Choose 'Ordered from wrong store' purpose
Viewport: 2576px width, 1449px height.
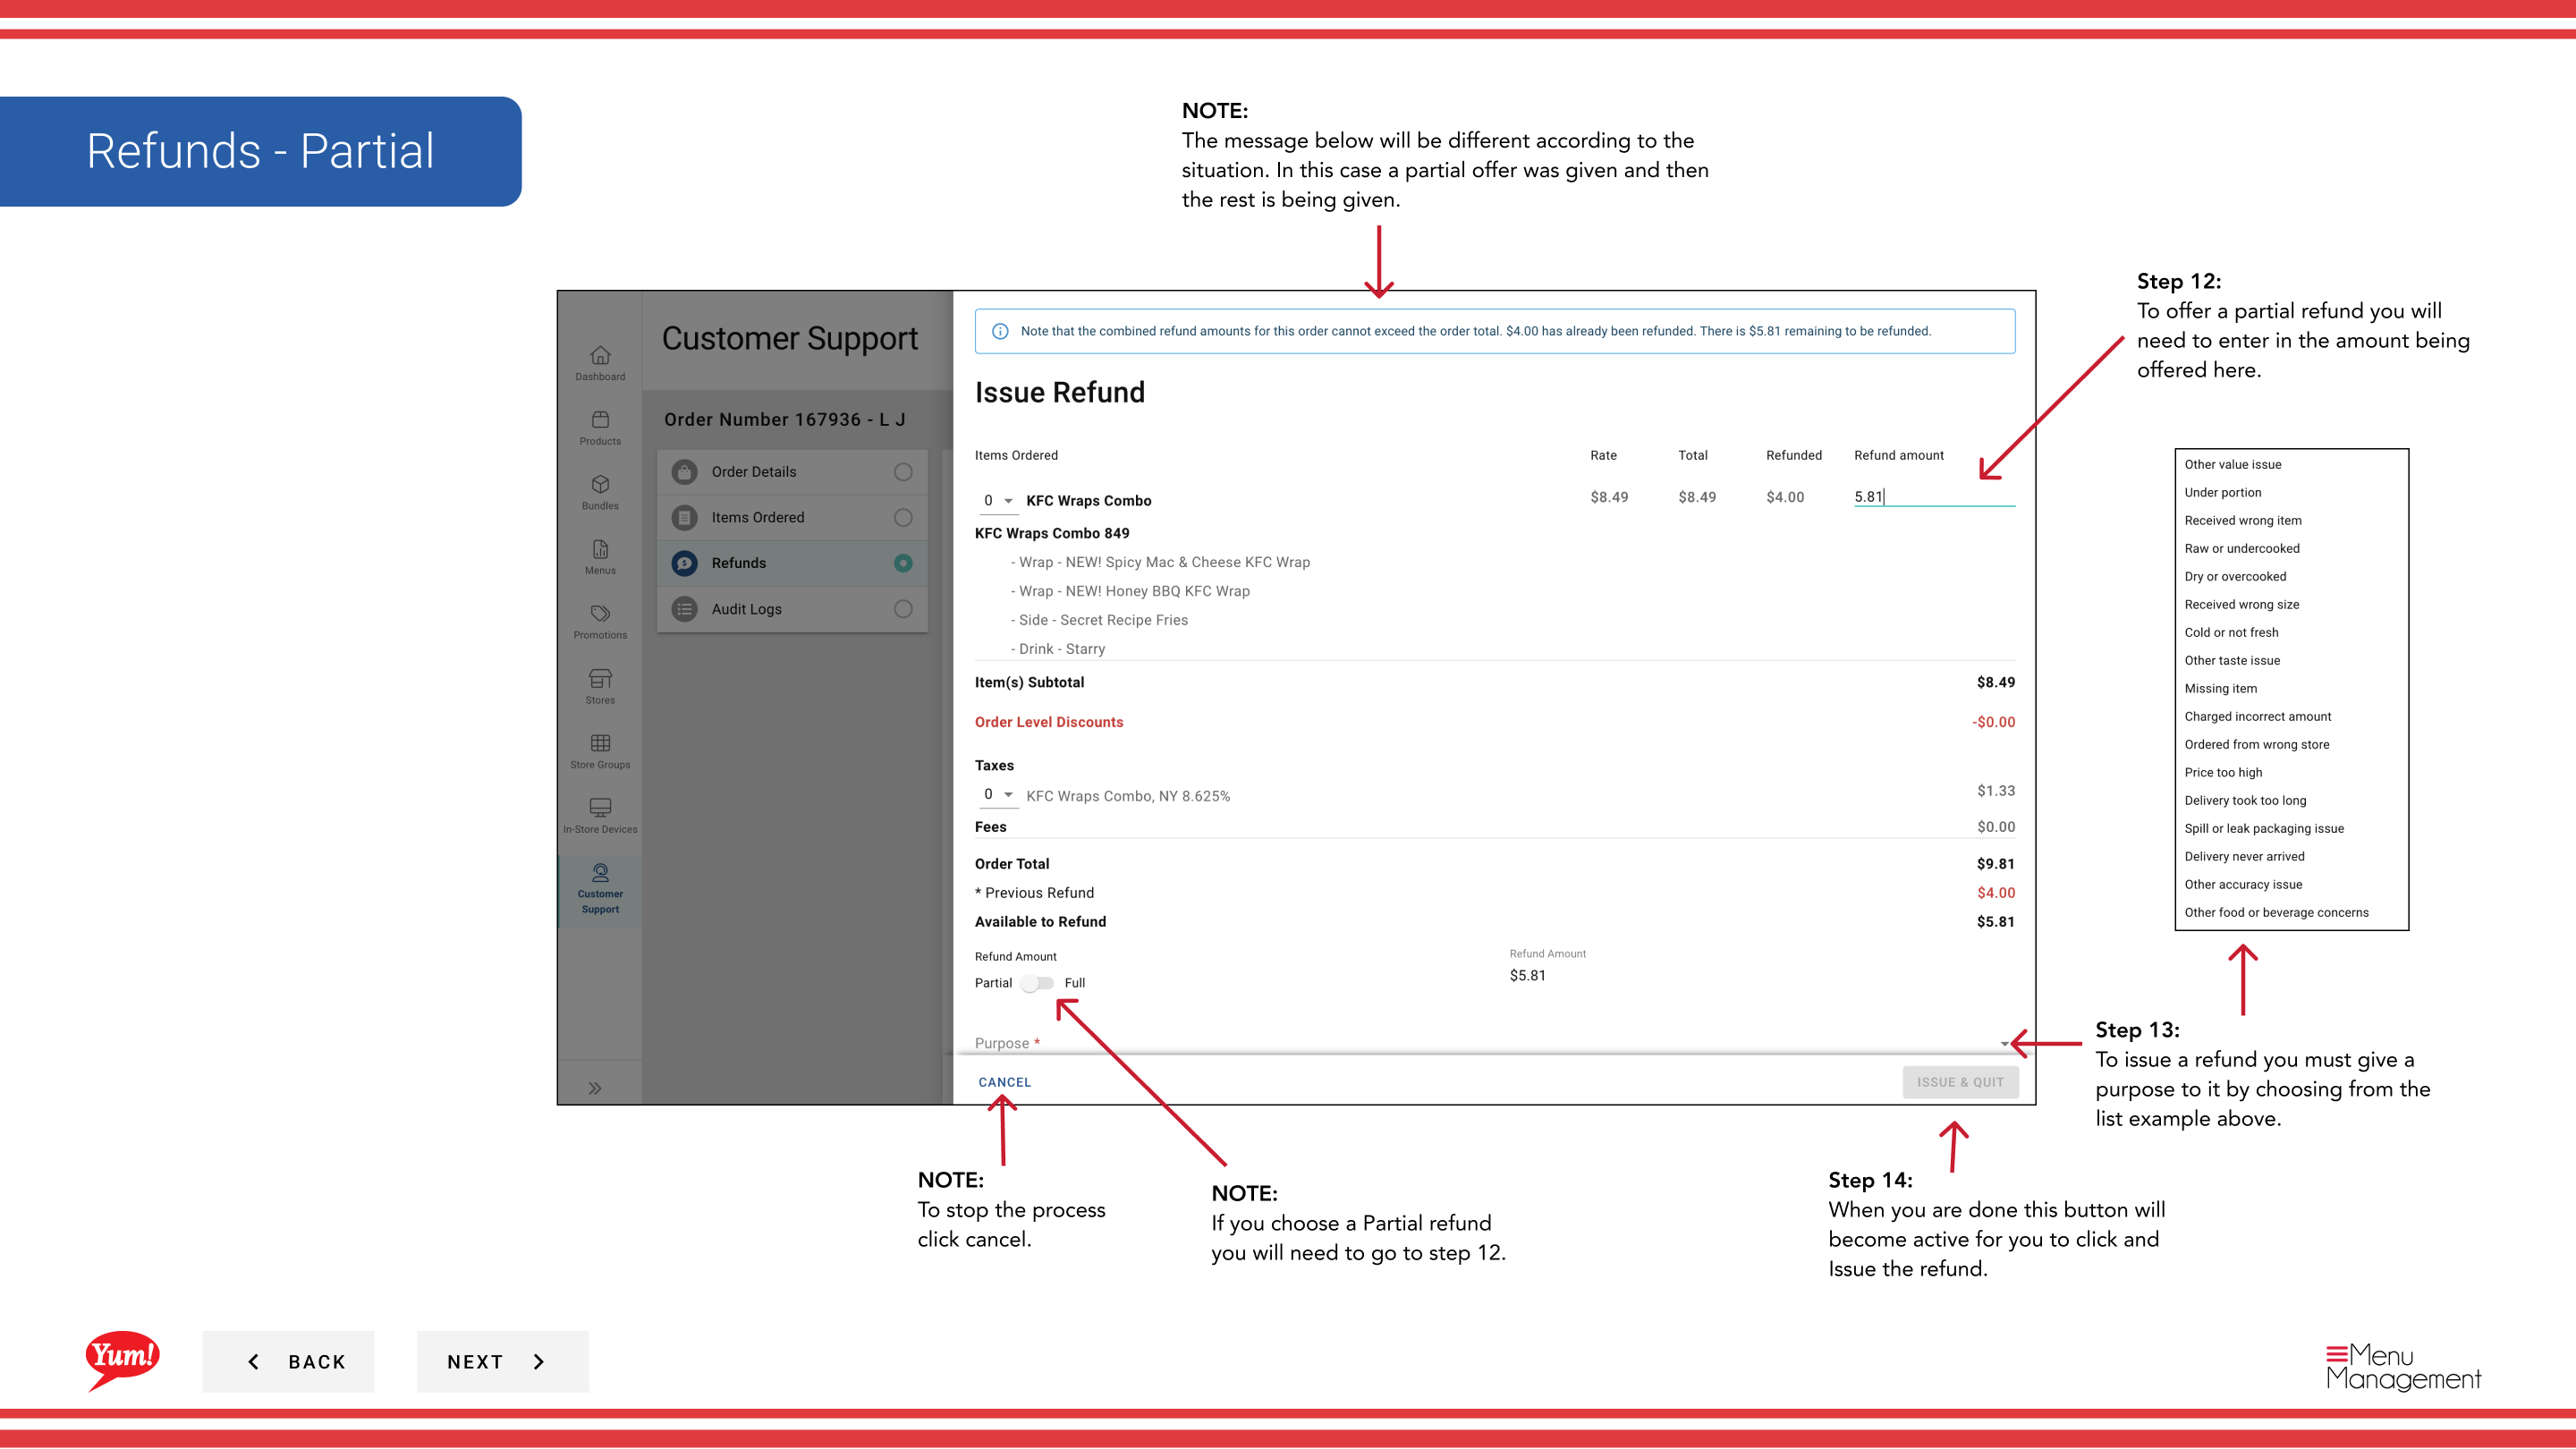coord(2257,744)
